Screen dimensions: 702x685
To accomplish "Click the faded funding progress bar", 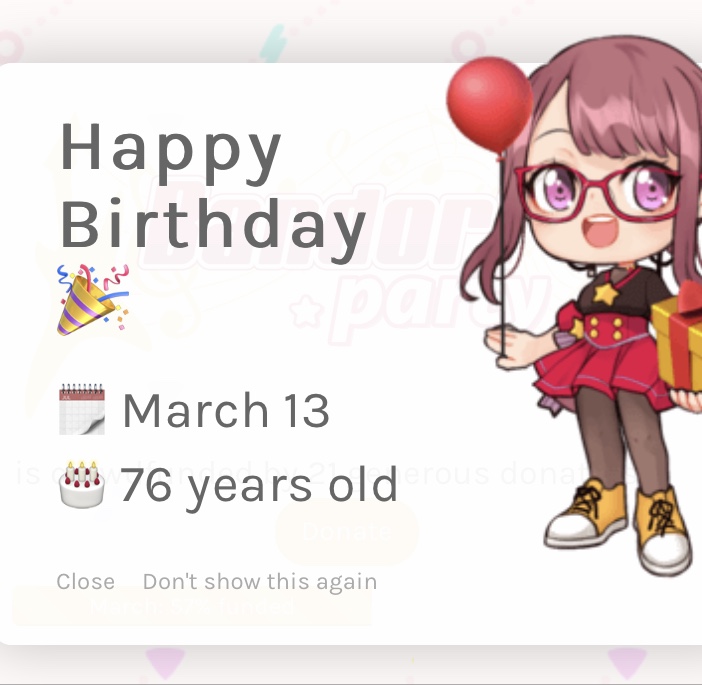I will click(x=192, y=605).
